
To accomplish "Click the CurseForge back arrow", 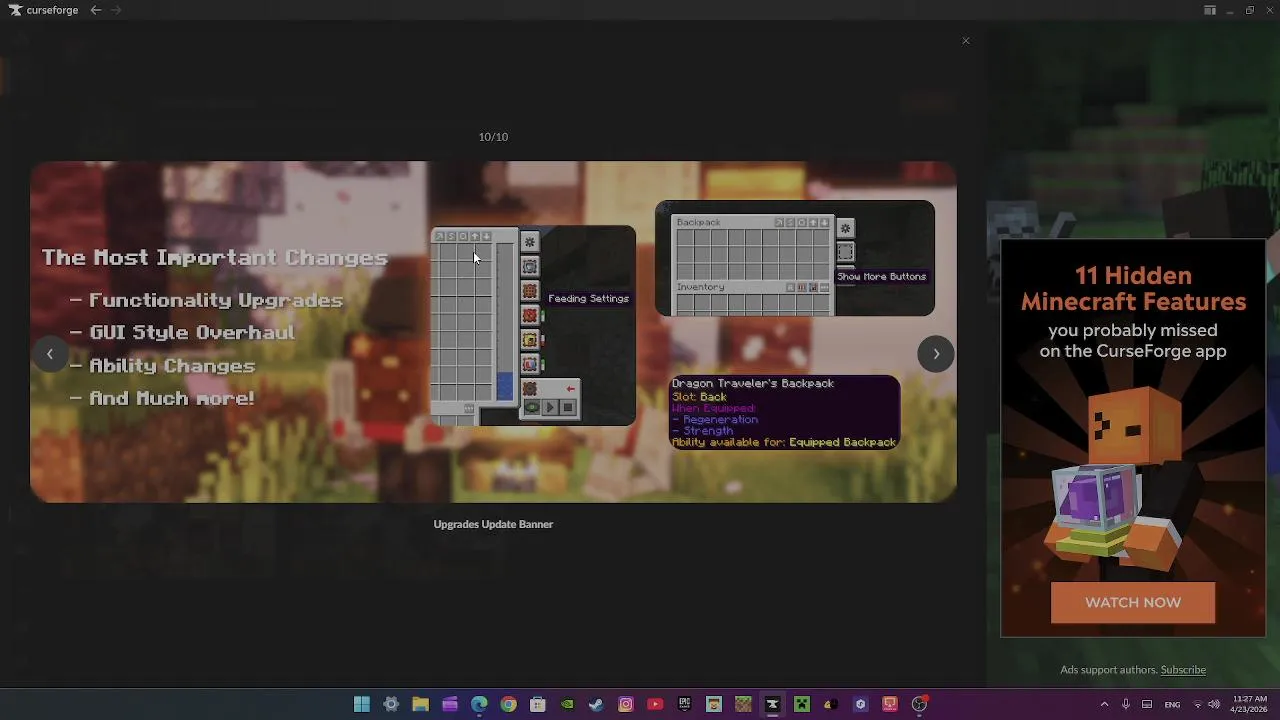I will 95,10.
